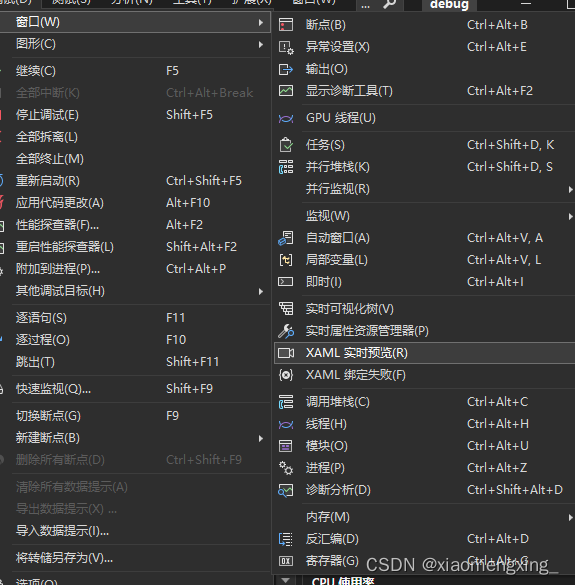Click the 寄存器(G) registers icon

coord(286,561)
